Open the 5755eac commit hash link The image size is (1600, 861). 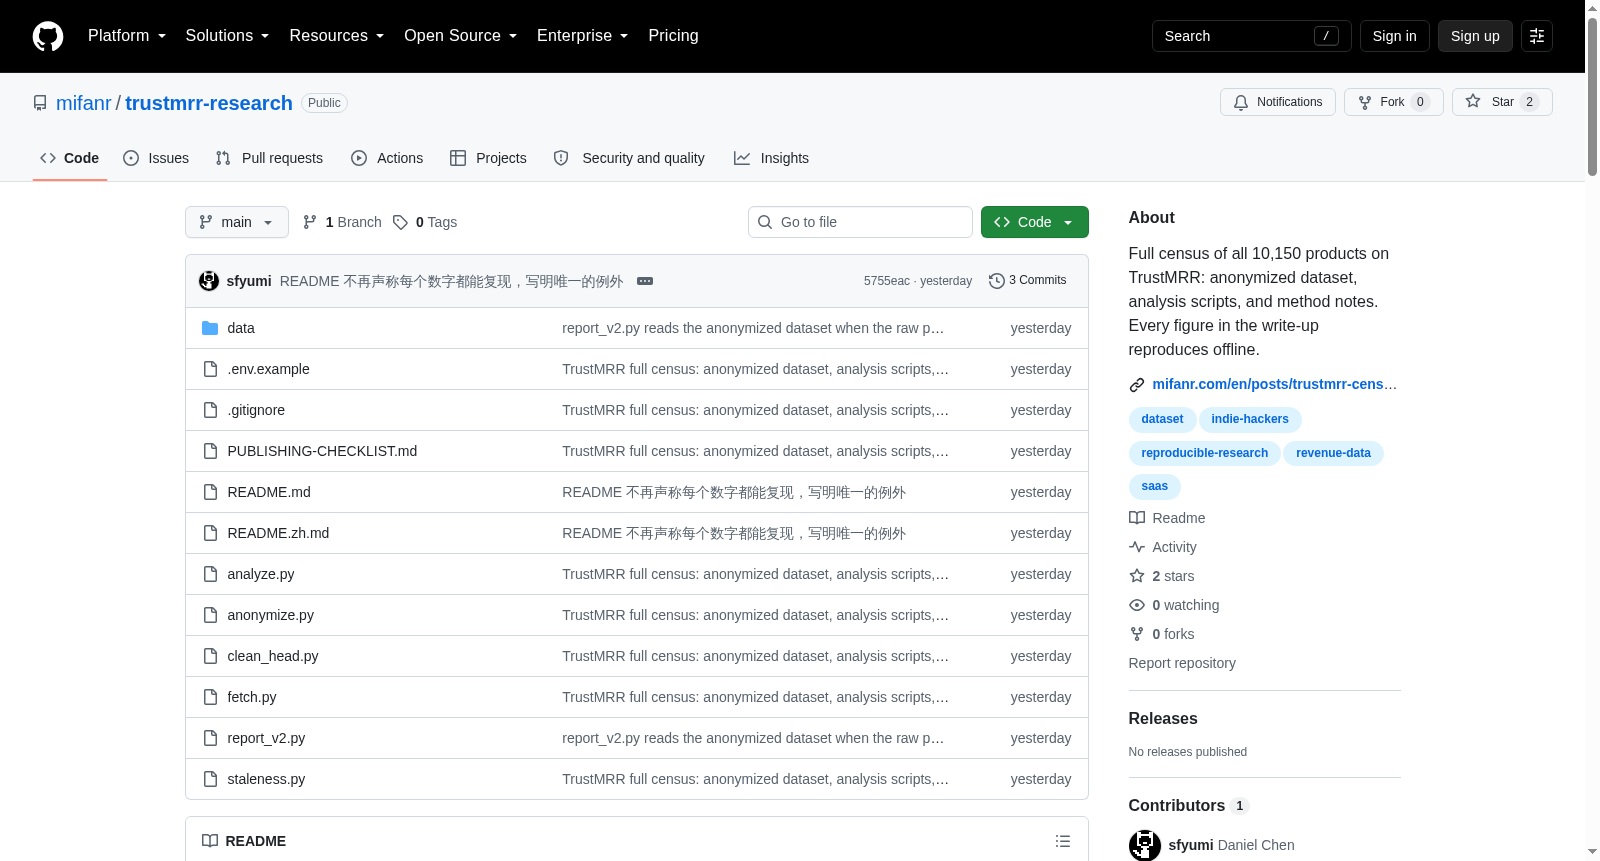(x=887, y=281)
